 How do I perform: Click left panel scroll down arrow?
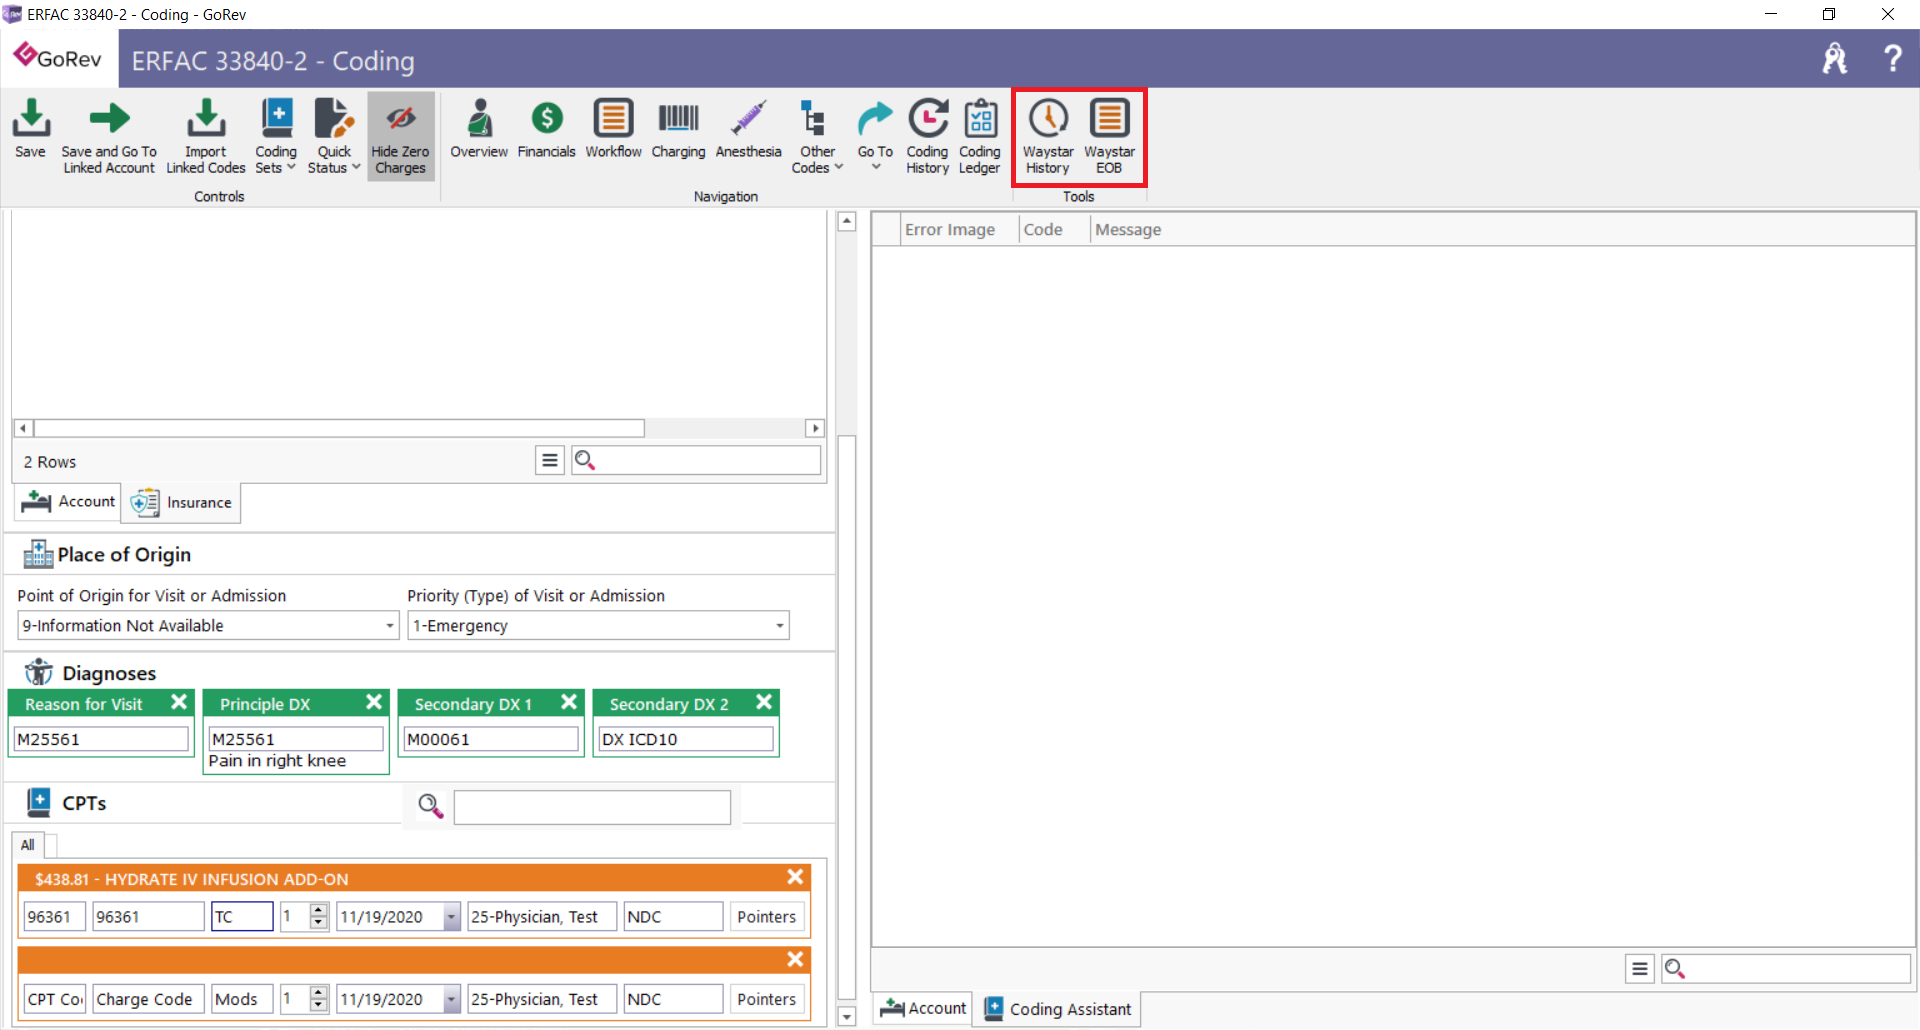(x=847, y=1017)
